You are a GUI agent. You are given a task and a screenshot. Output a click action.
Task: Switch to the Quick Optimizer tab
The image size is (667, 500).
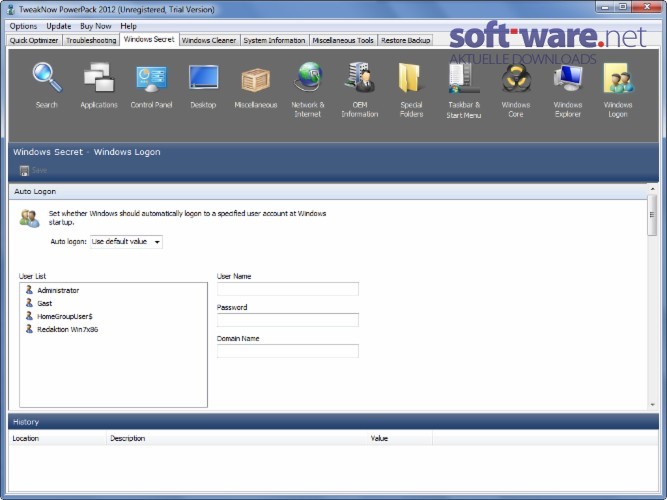(x=34, y=40)
